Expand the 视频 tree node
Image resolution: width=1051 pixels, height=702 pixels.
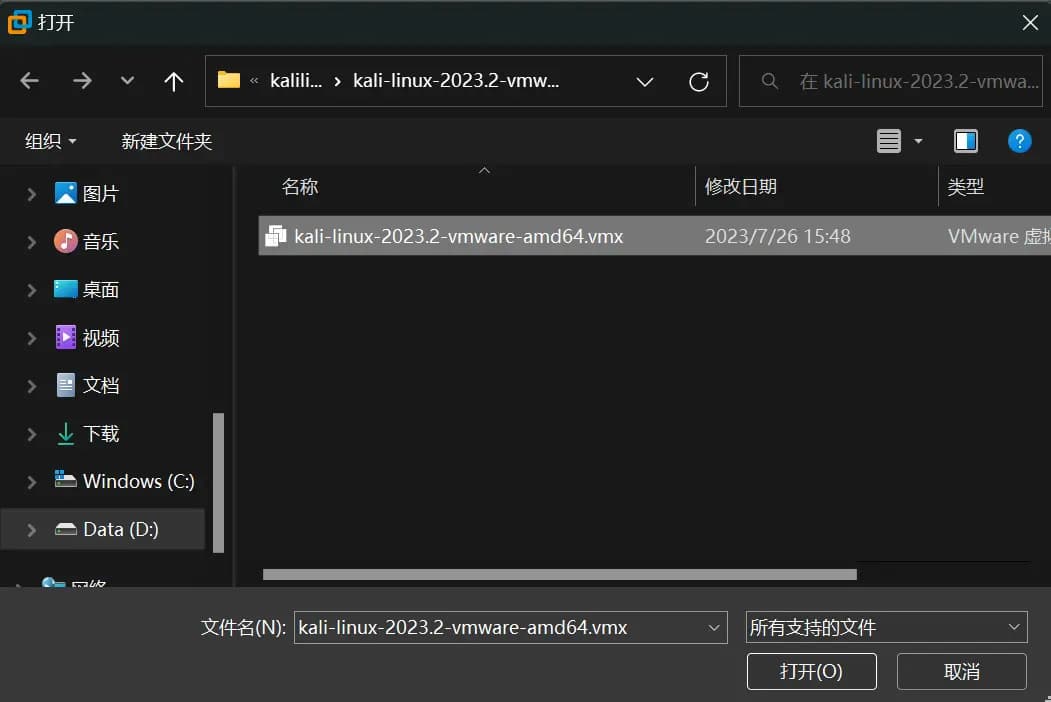coord(32,338)
